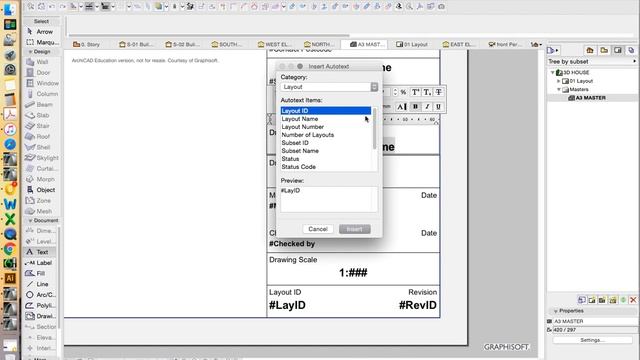Select the Section tool
The height and width of the screenshot is (360, 640).
coord(41,327)
